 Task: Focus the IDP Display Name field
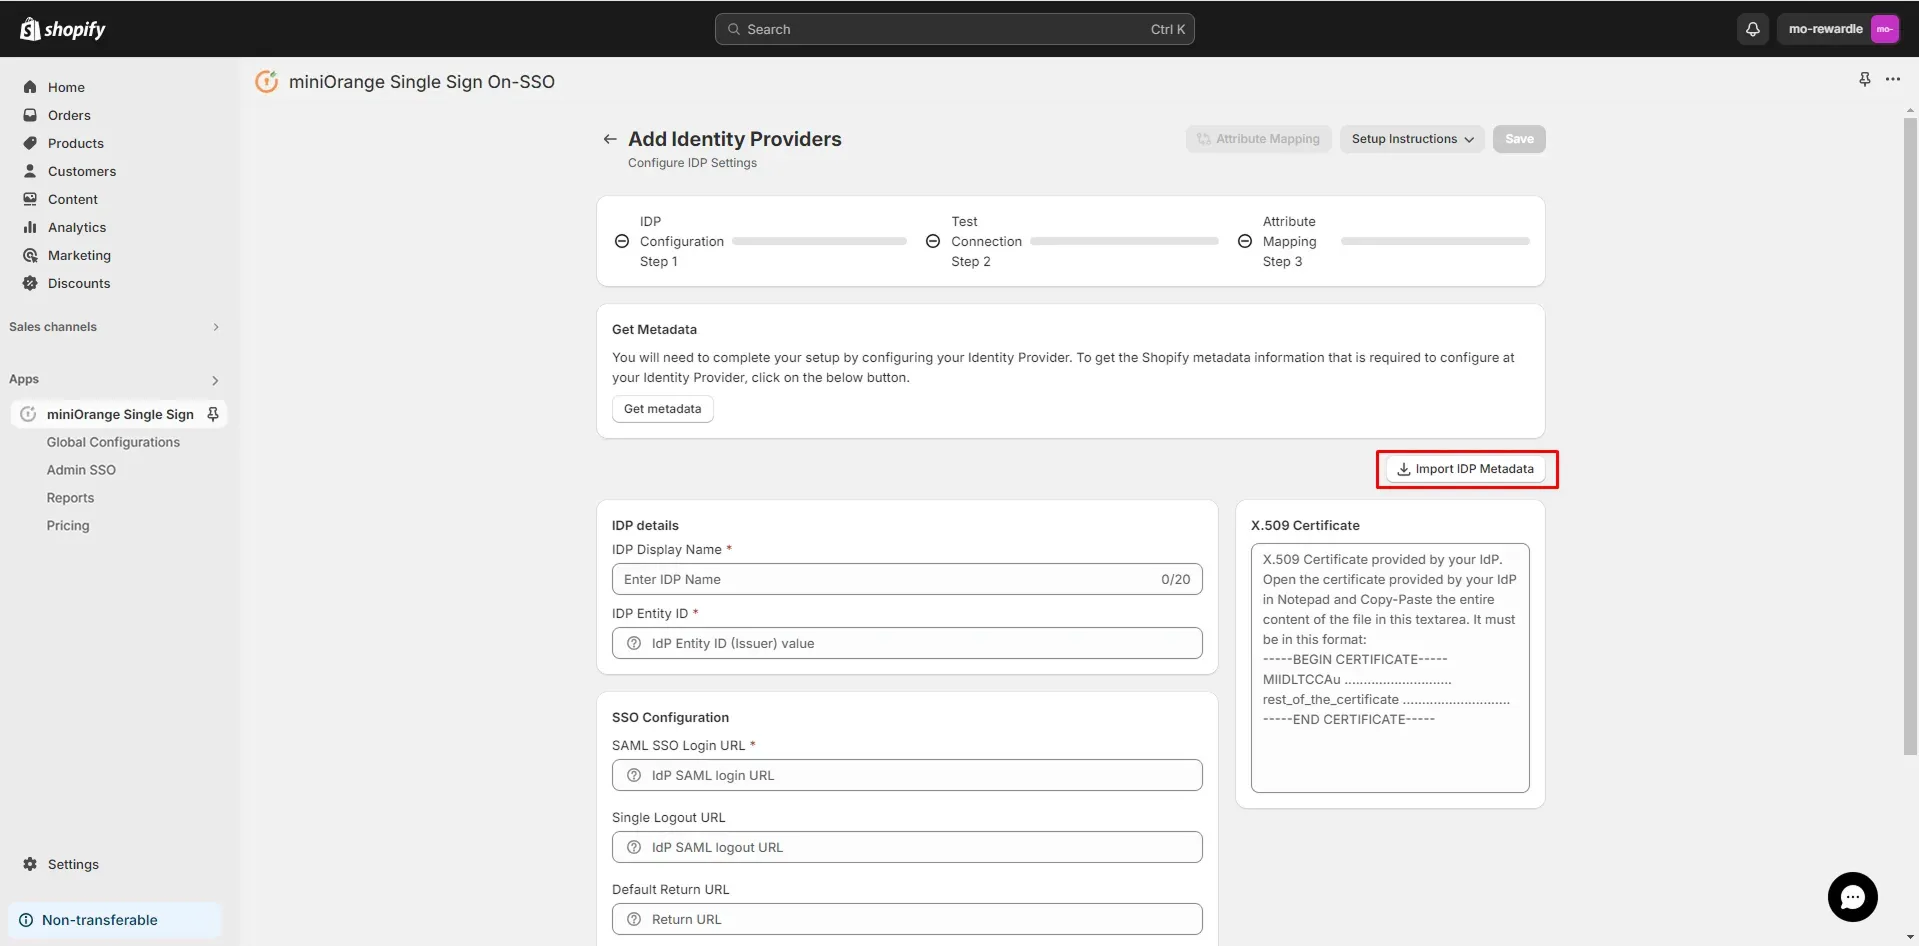pos(907,579)
